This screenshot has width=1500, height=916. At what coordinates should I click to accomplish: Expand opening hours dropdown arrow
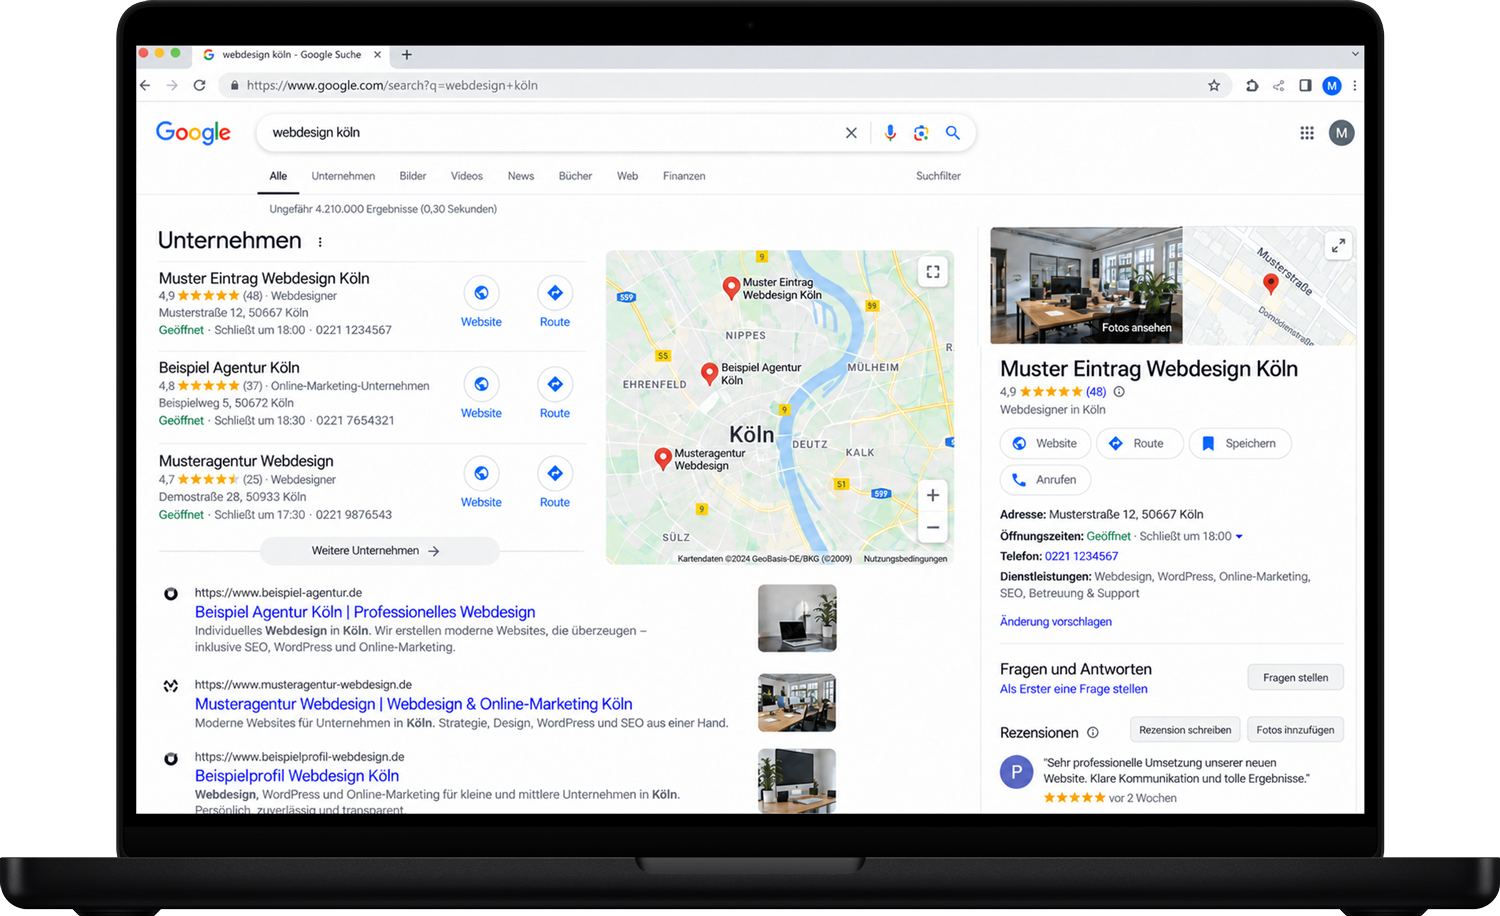pos(1239,537)
